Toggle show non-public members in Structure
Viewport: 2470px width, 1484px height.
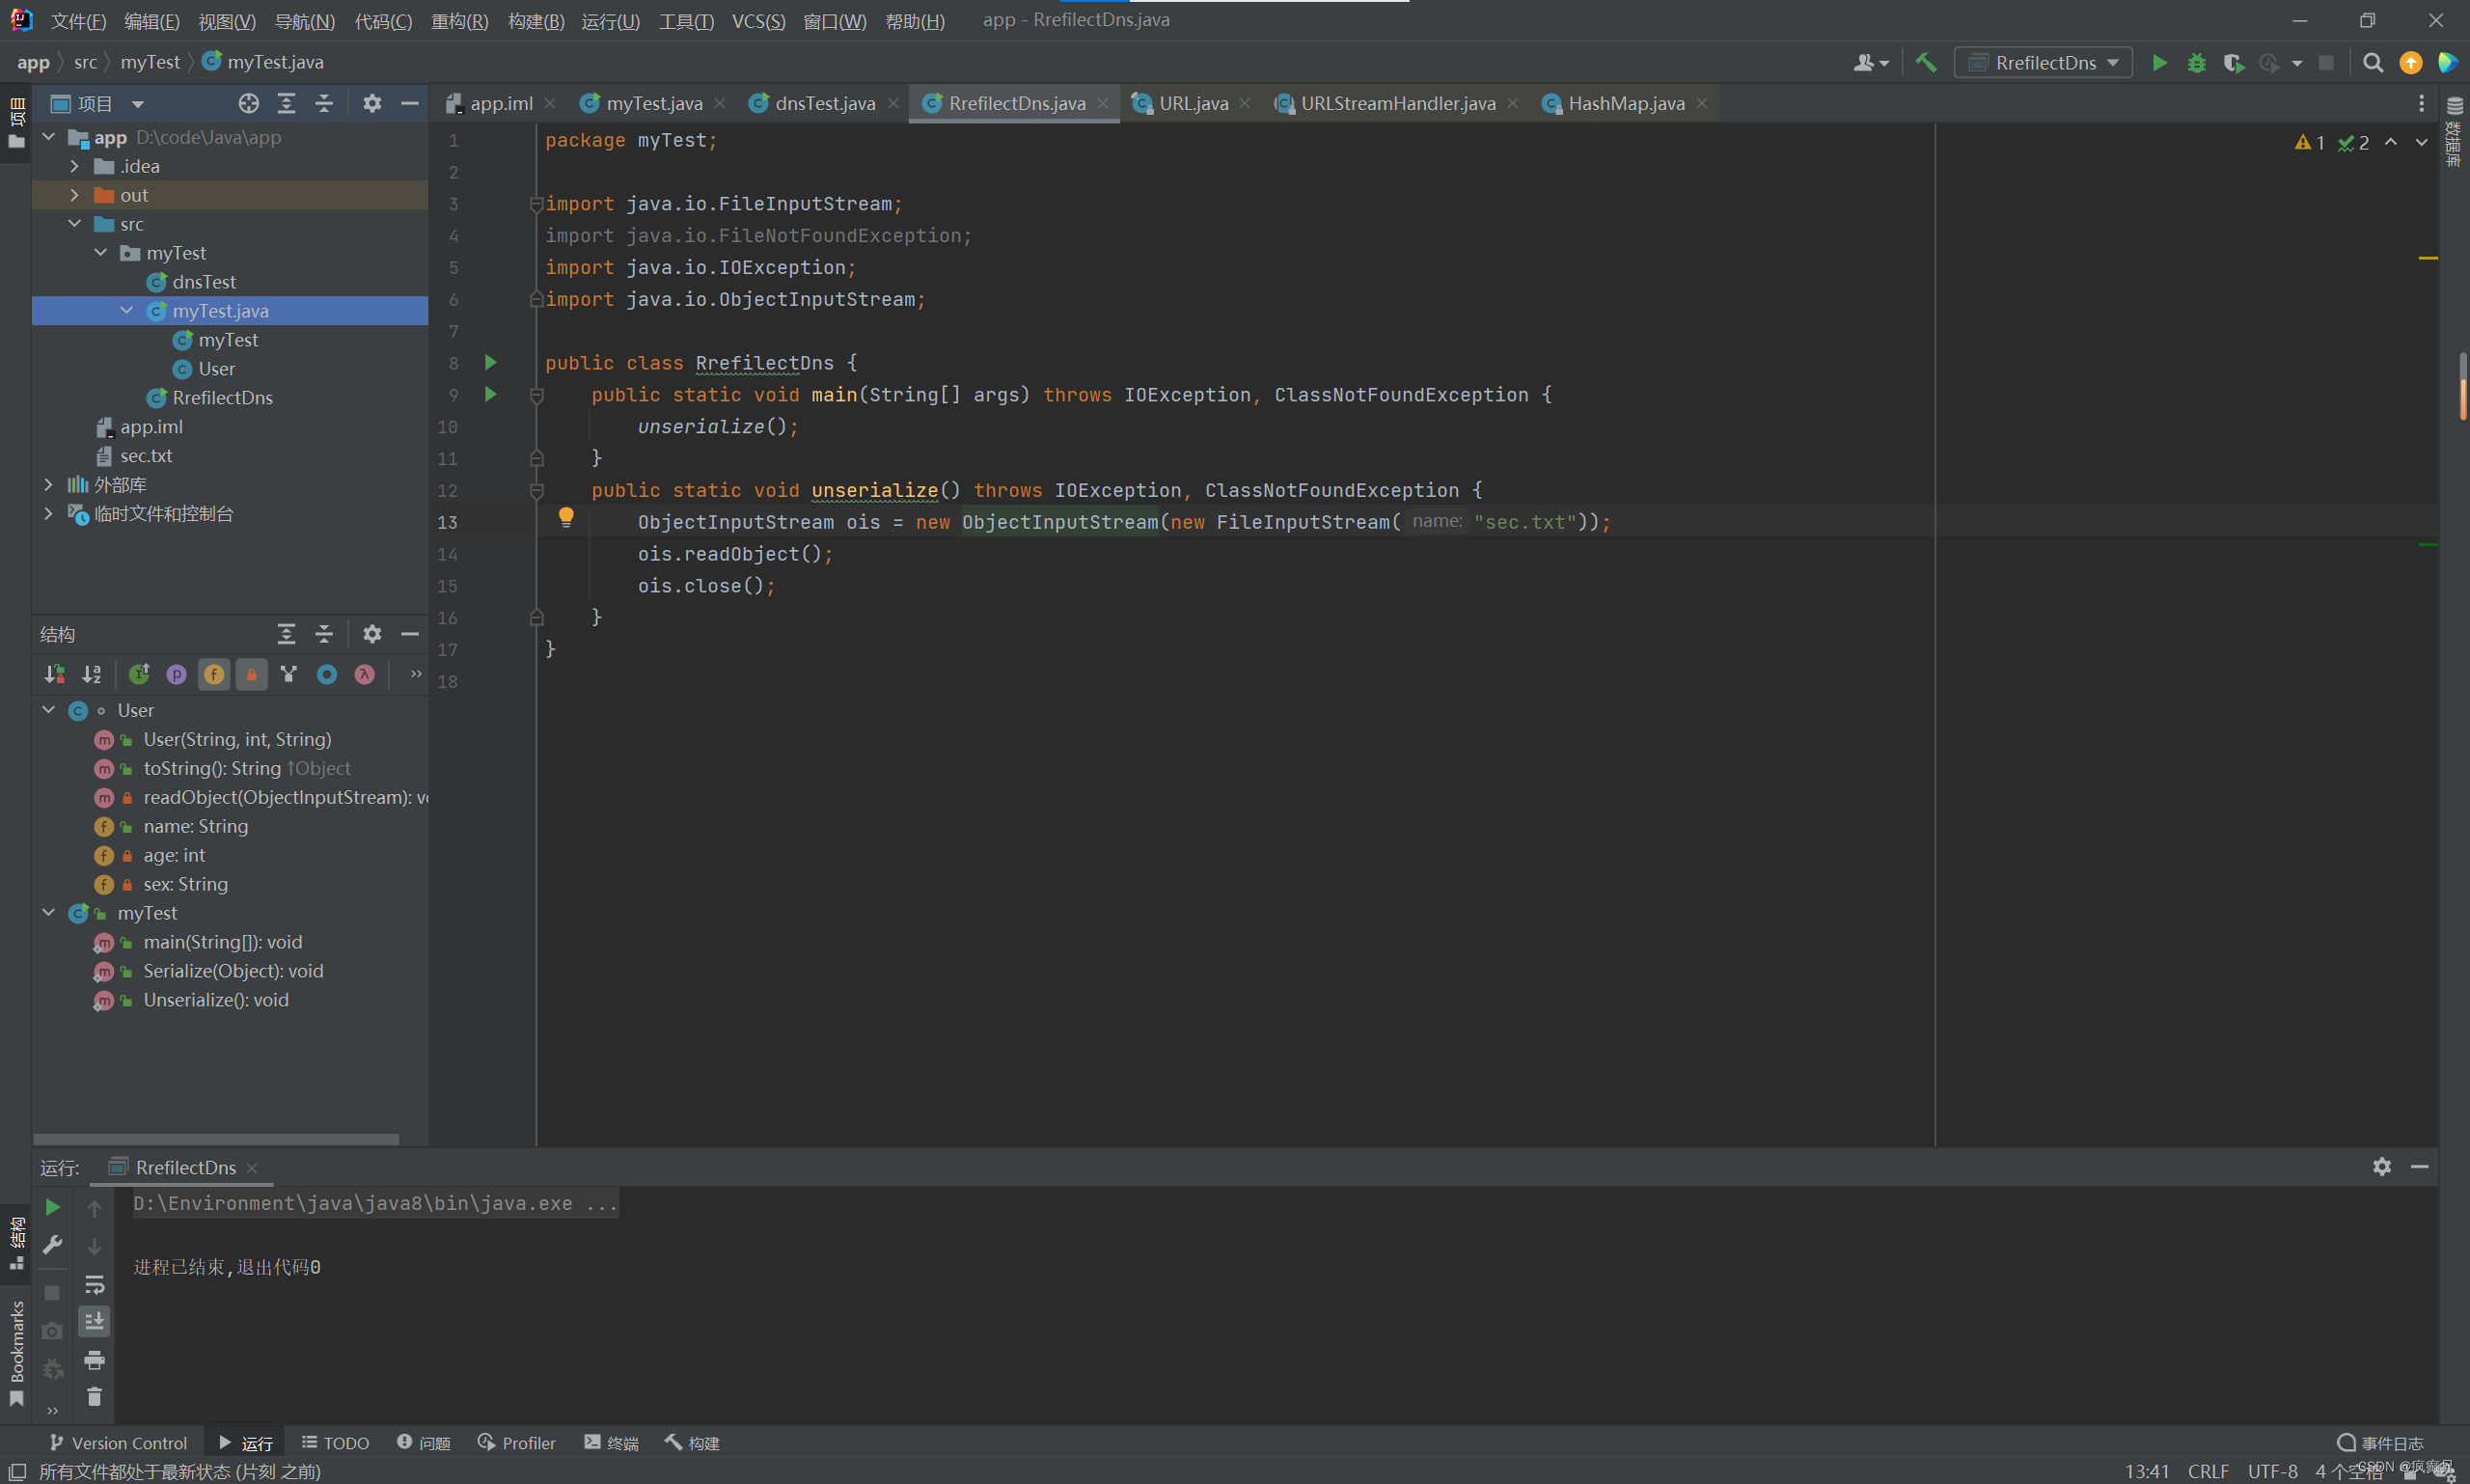[251, 674]
